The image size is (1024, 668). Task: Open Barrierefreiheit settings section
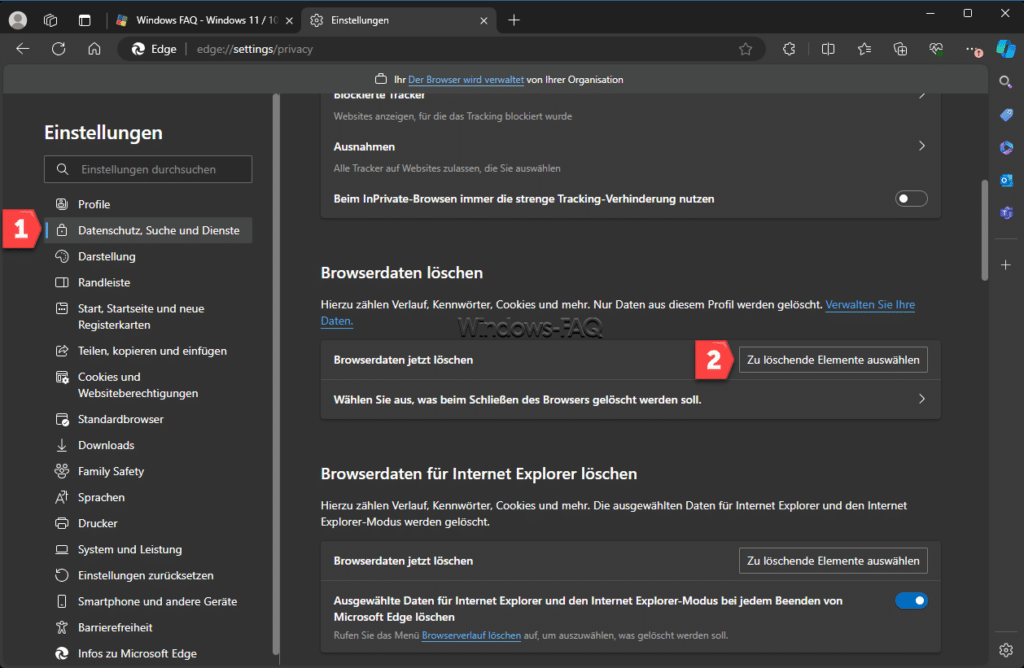(x=149, y=628)
